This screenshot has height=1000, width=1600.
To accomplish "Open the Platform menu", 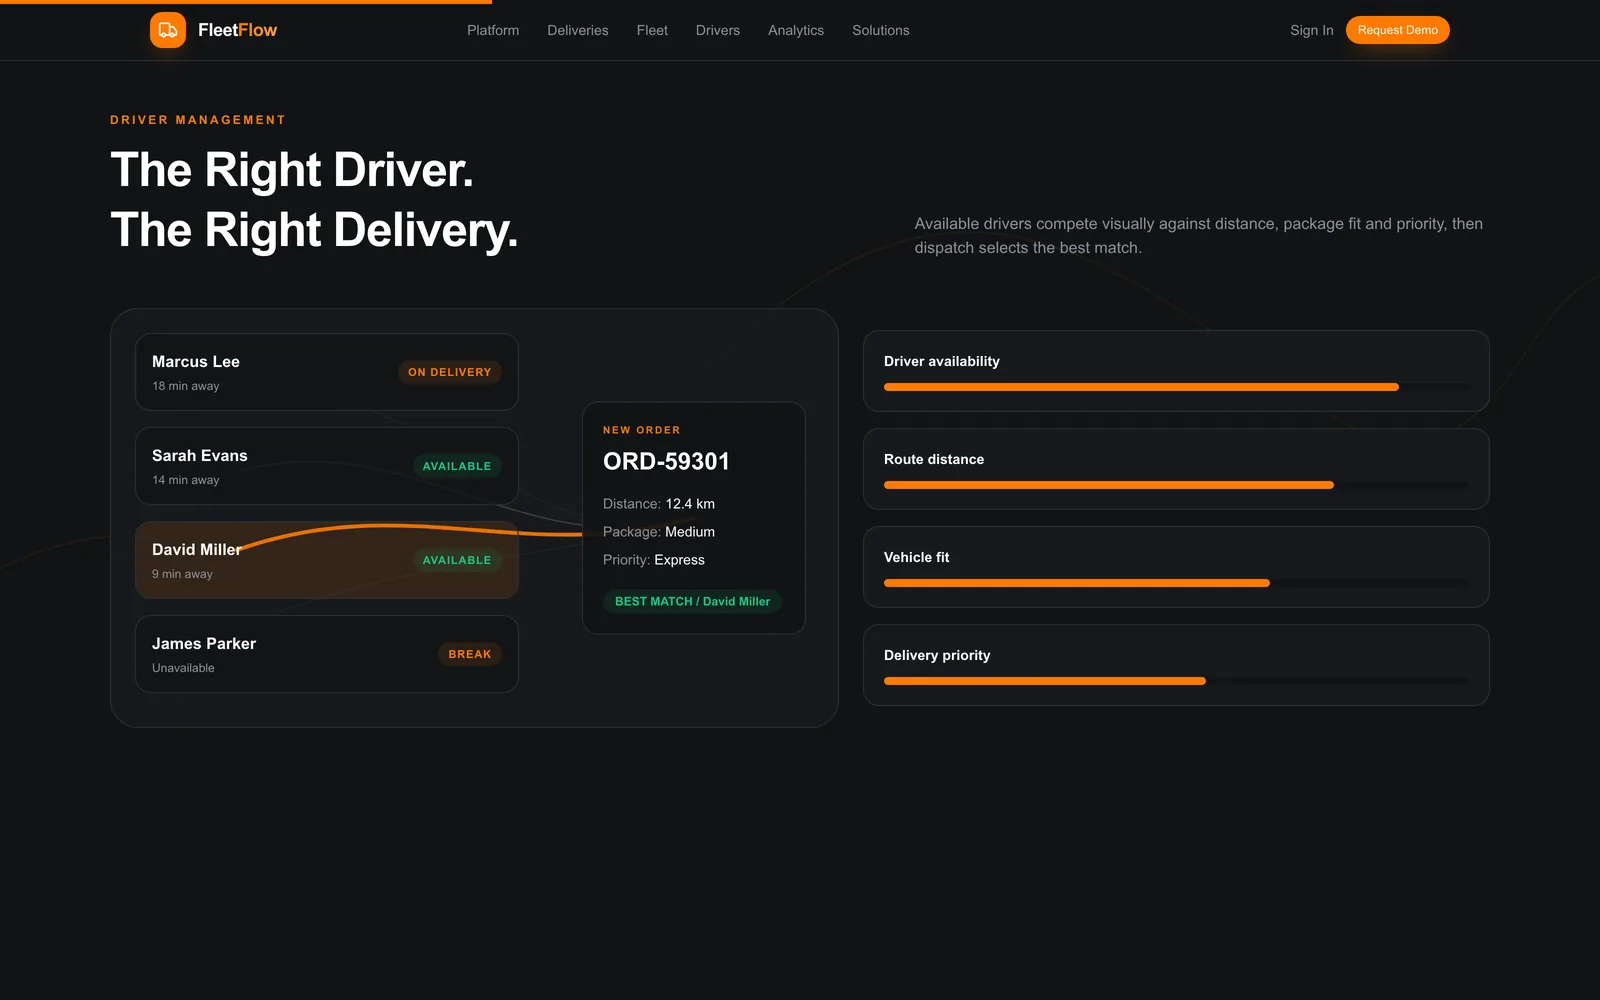I will coord(493,30).
